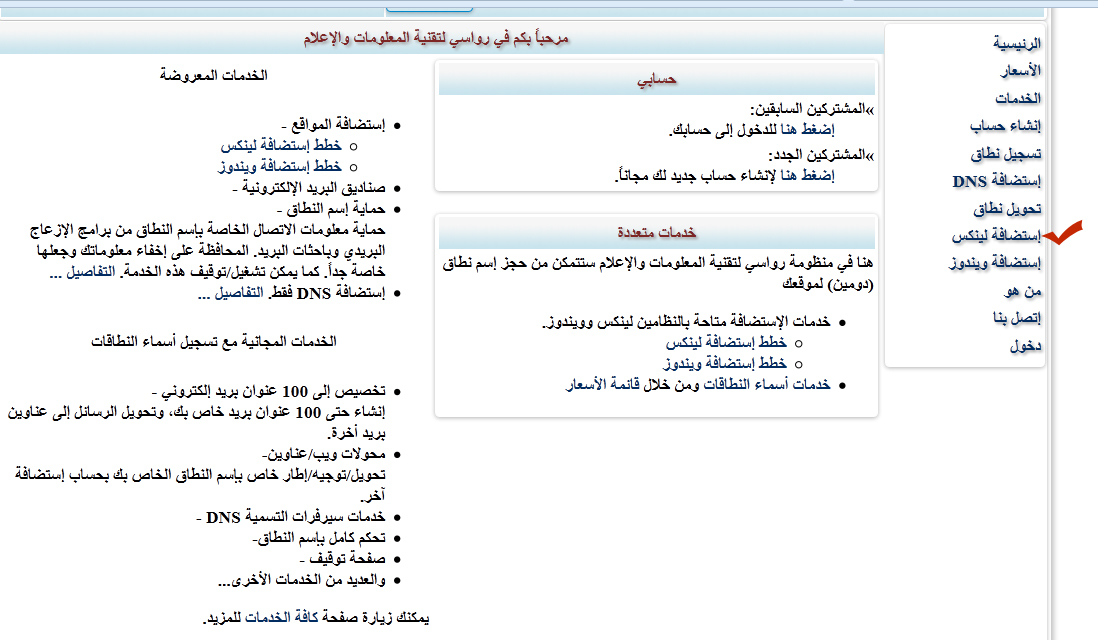Image resolution: width=1098 pixels, height=640 pixels.
Task: Open التفاصيل link beside إستضافة DNS فقط
Action: tap(231, 293)
